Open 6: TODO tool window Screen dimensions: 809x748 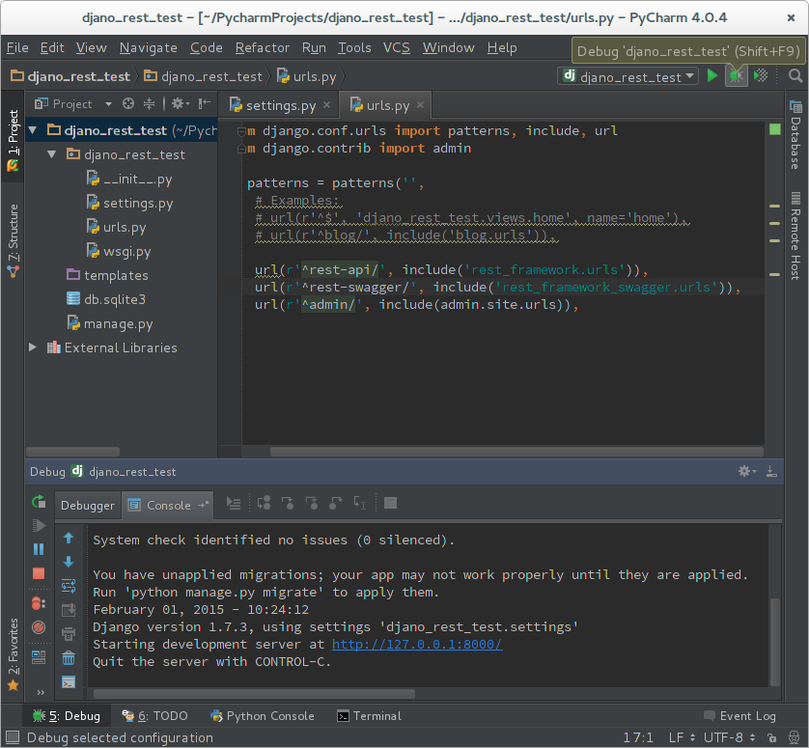pyautogui.click(x=155, y=716)
